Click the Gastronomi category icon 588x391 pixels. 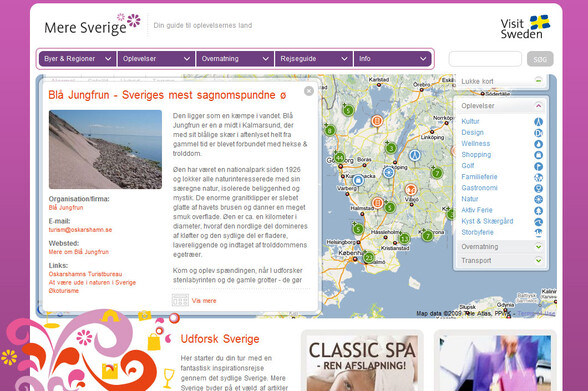538,188
